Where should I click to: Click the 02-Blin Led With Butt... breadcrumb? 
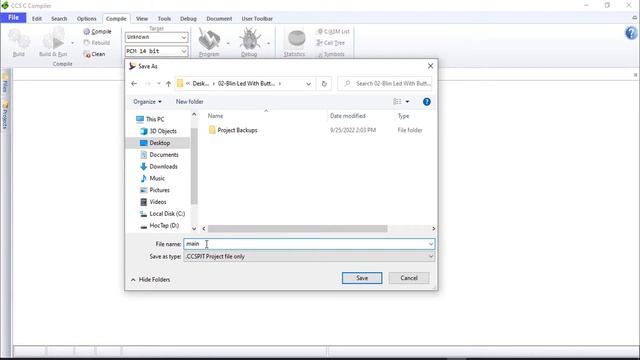pyautogui.click(x=246, y=83)
